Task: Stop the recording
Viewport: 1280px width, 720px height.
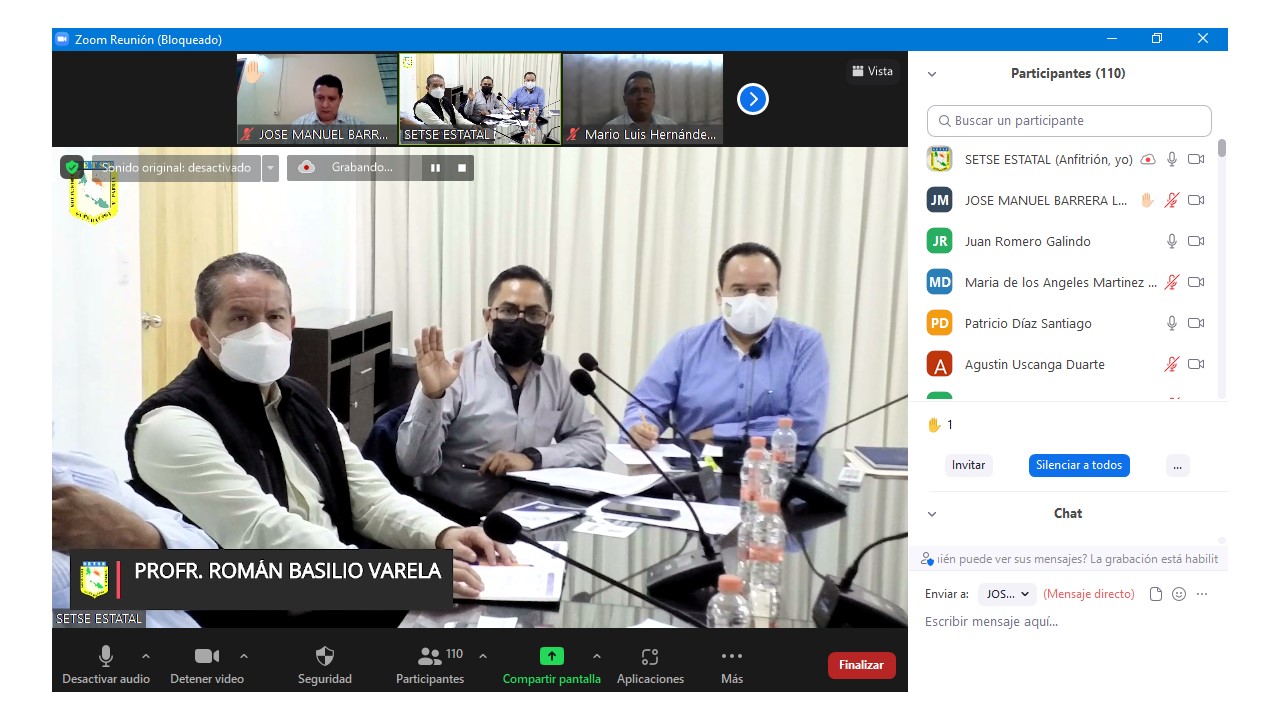Action: 462,168
